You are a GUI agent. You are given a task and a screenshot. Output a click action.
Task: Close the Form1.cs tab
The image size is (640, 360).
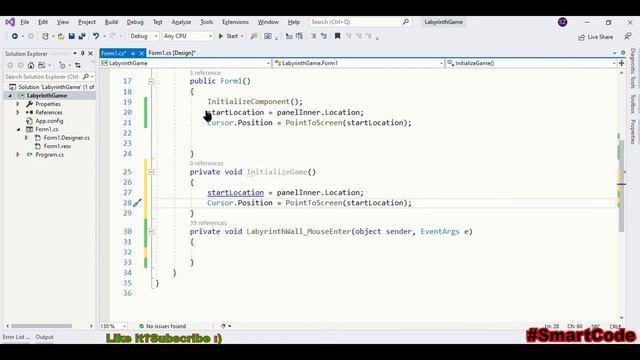[x=142, y=53]
